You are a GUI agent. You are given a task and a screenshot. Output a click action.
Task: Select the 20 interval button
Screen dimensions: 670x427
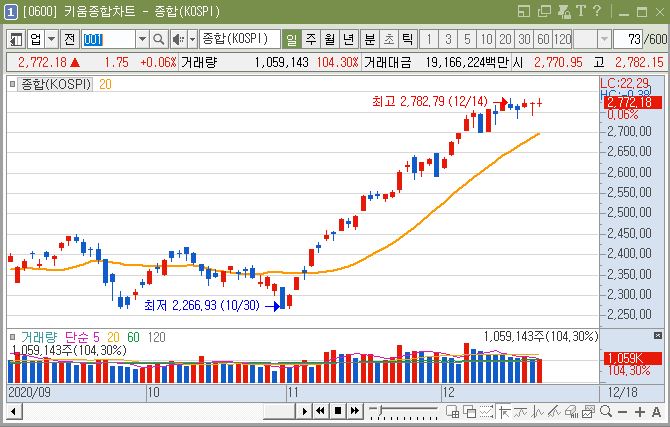point(505,40)
